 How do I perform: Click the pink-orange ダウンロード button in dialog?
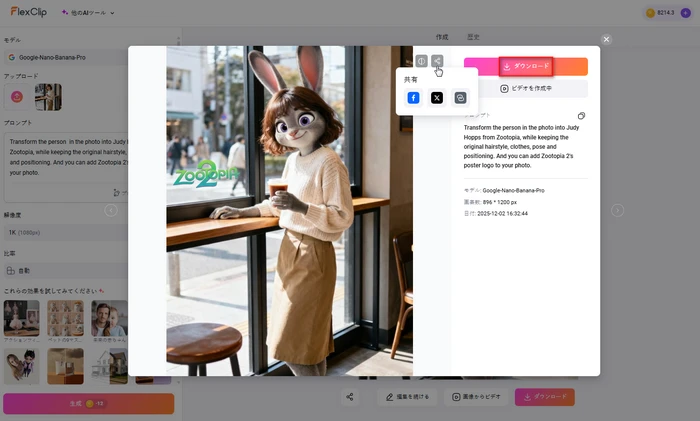coord(526,67)
